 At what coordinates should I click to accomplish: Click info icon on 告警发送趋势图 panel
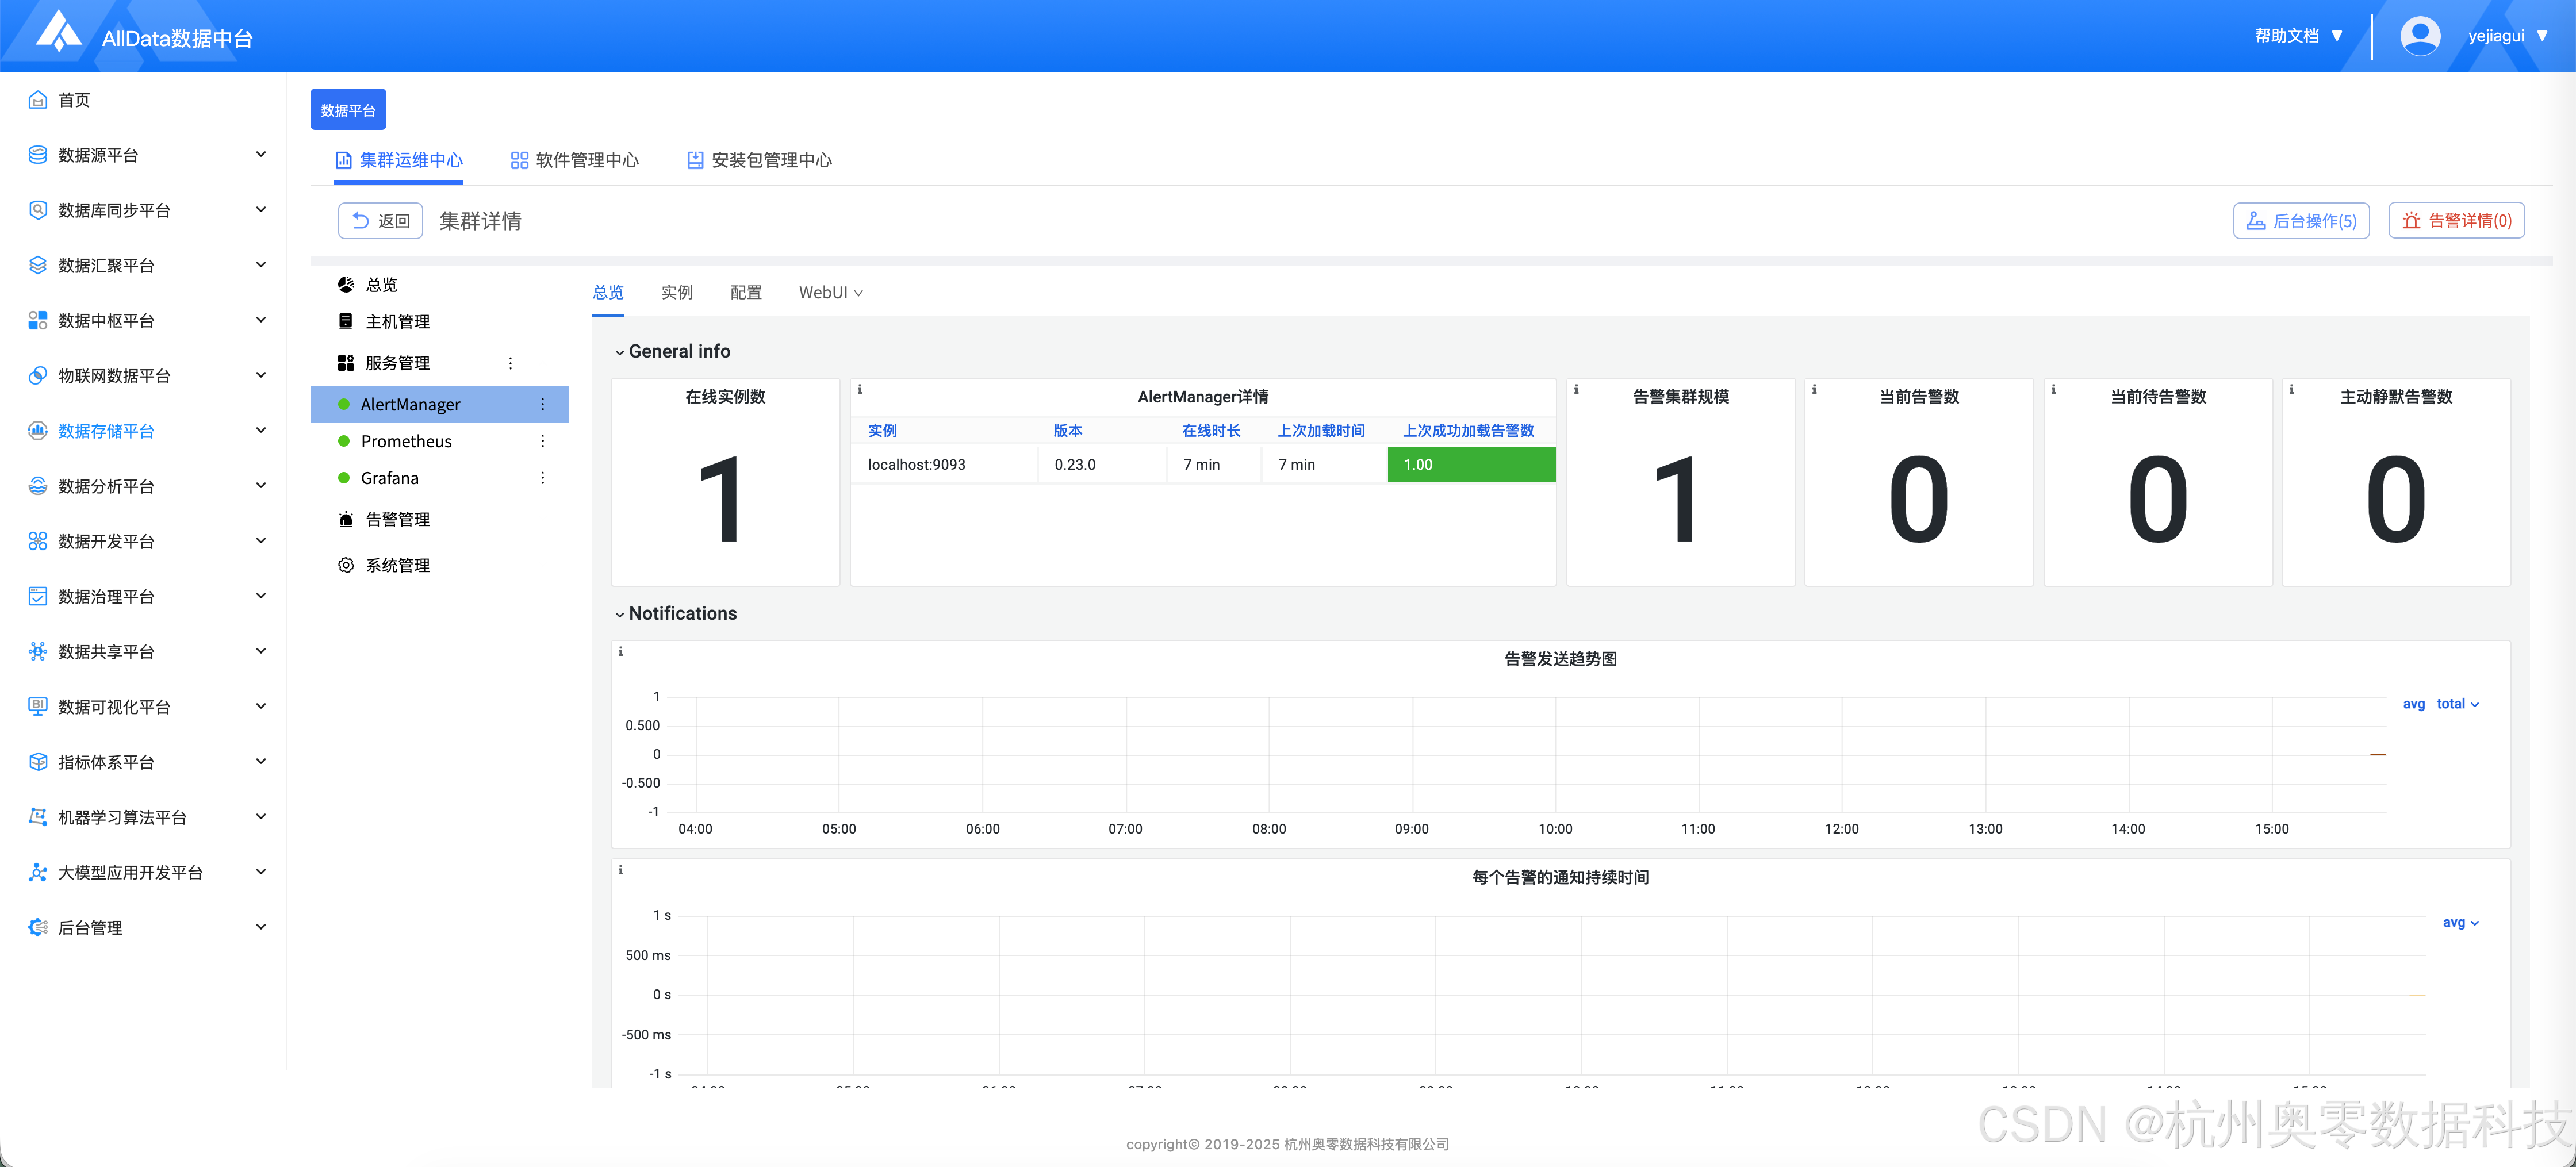[621, 652]
